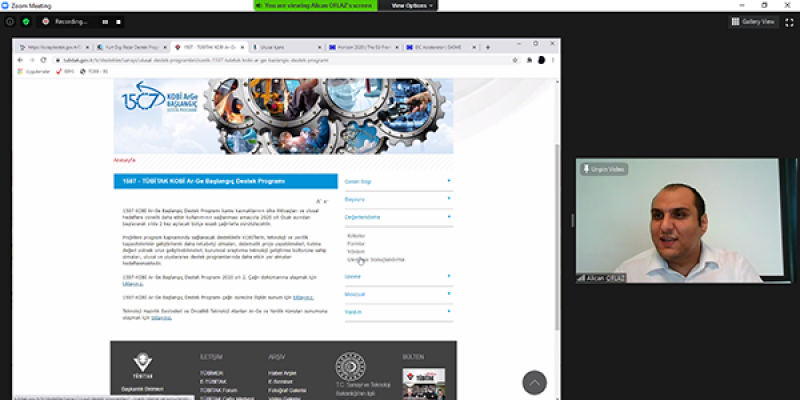Open the Uygulamalar apps bookmark
The image size is (800, 400).
click(34, 71)
